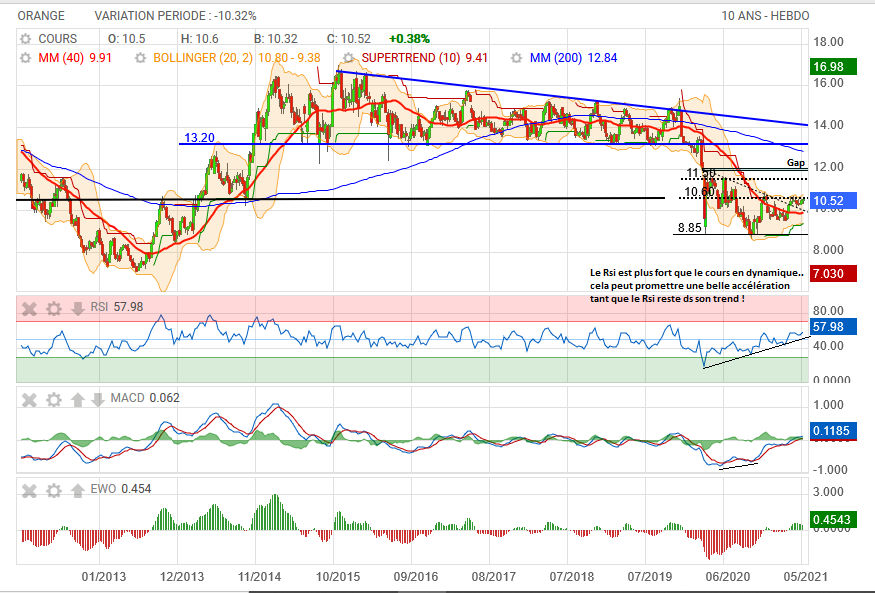Open MM (200) indicator settings gear
The height and width of the screenshot is (593, 875).
[517, 58]
